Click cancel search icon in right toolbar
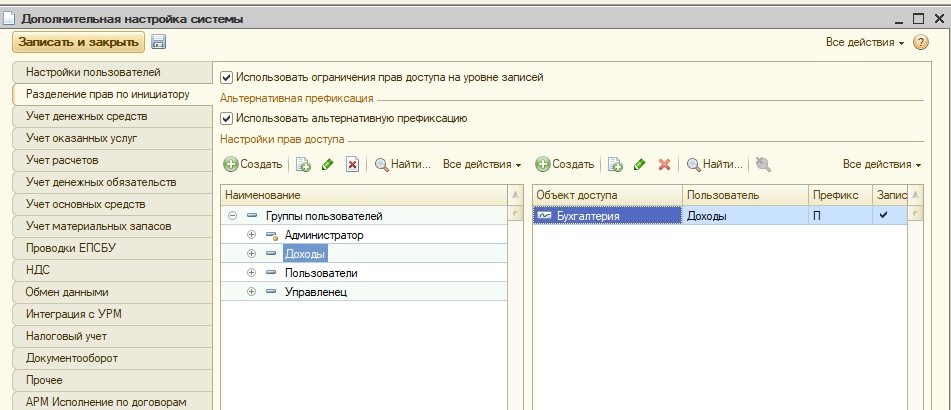951x410 pixels. (x=763, y=164)
